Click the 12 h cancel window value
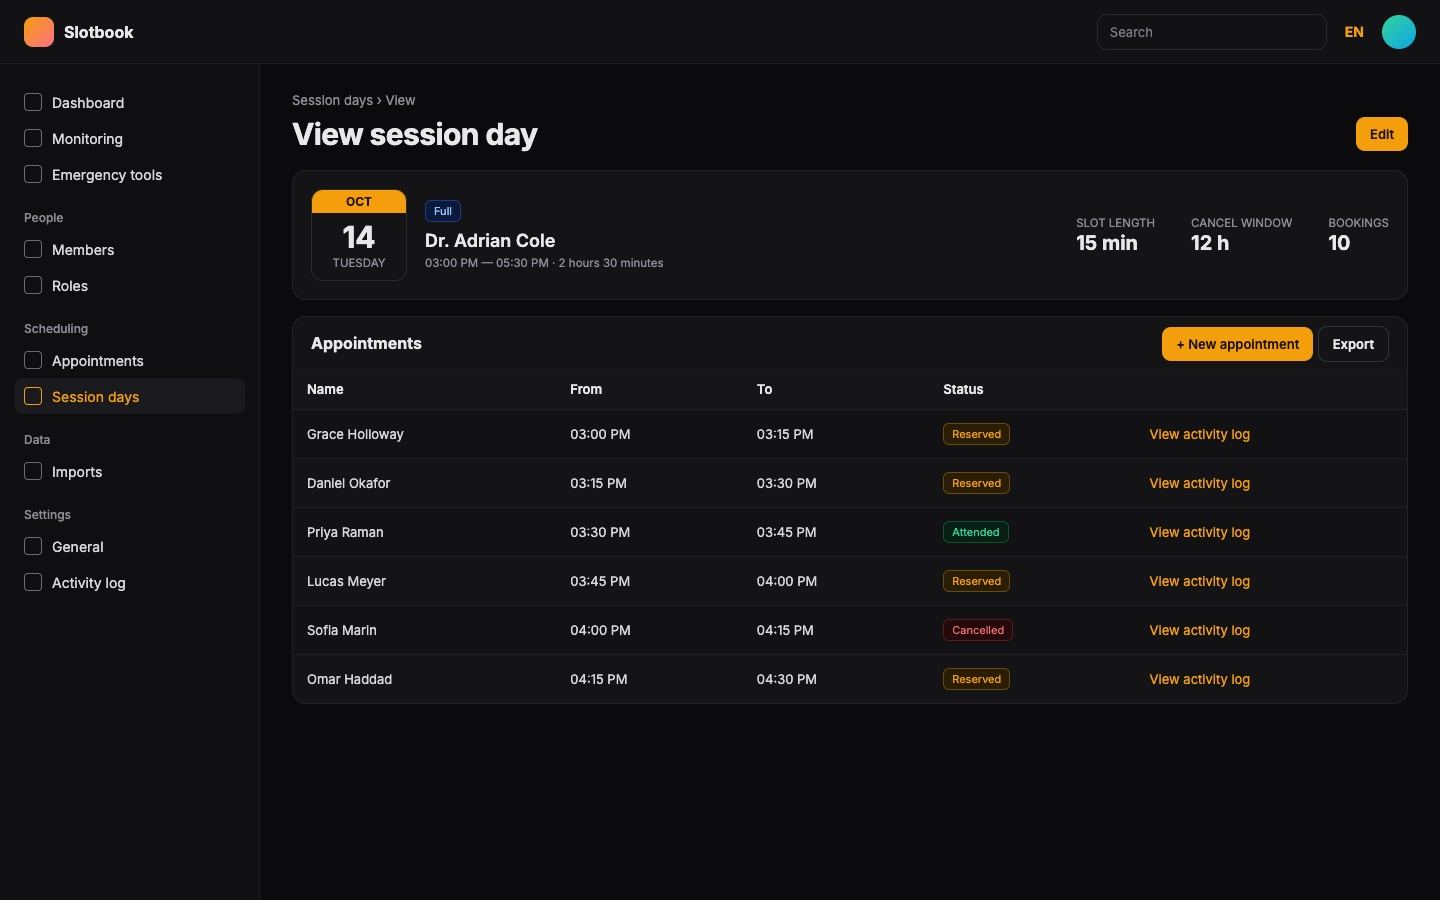The height and width of the screenshot is (900, 1440). (x=1210, y=243)
